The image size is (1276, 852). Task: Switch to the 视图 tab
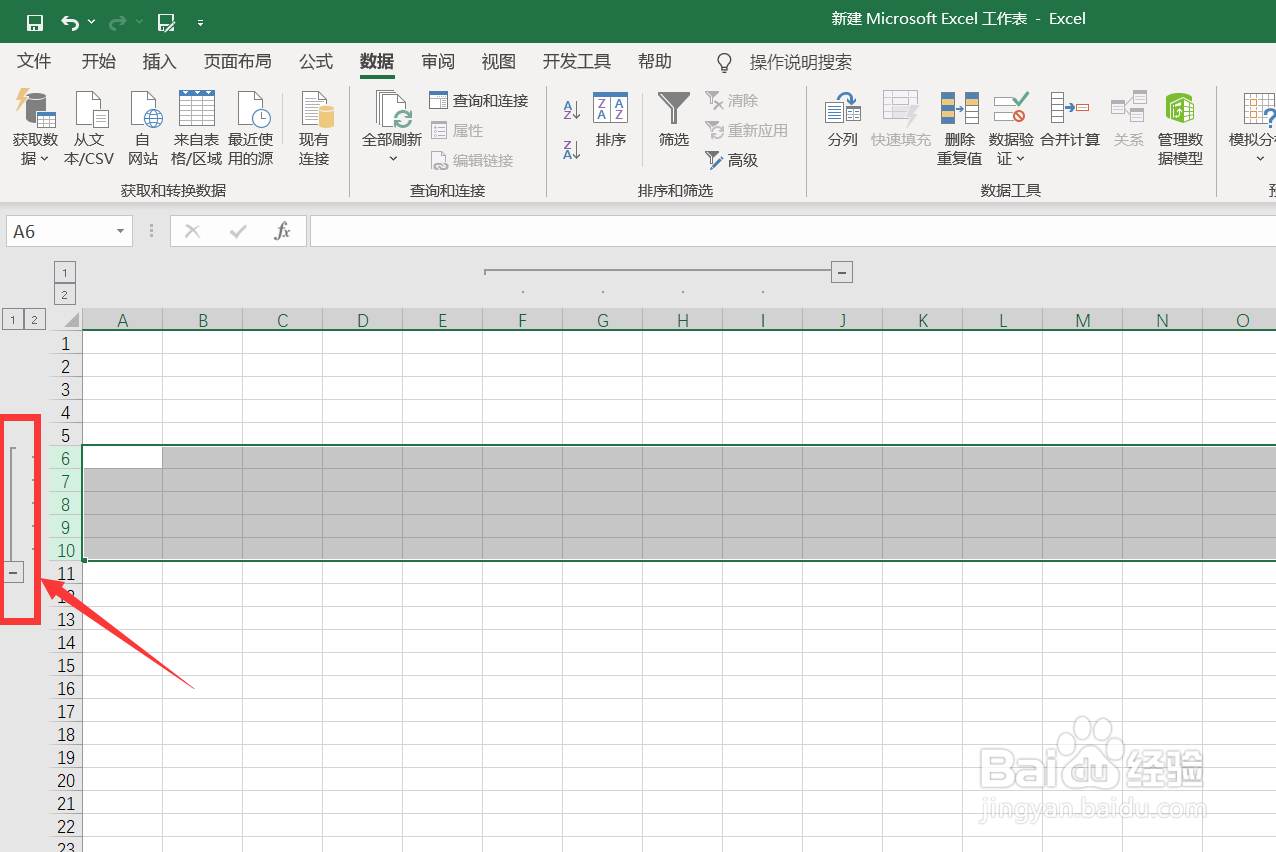[499, 62]
